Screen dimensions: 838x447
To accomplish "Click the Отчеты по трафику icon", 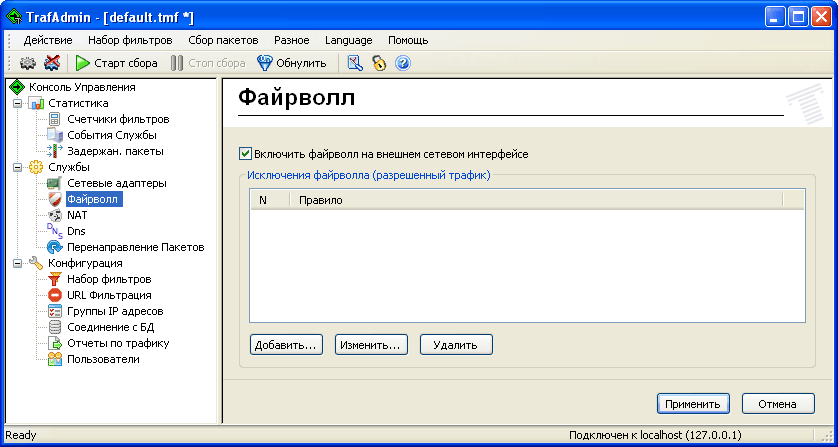I will click(x=55, y=343).
